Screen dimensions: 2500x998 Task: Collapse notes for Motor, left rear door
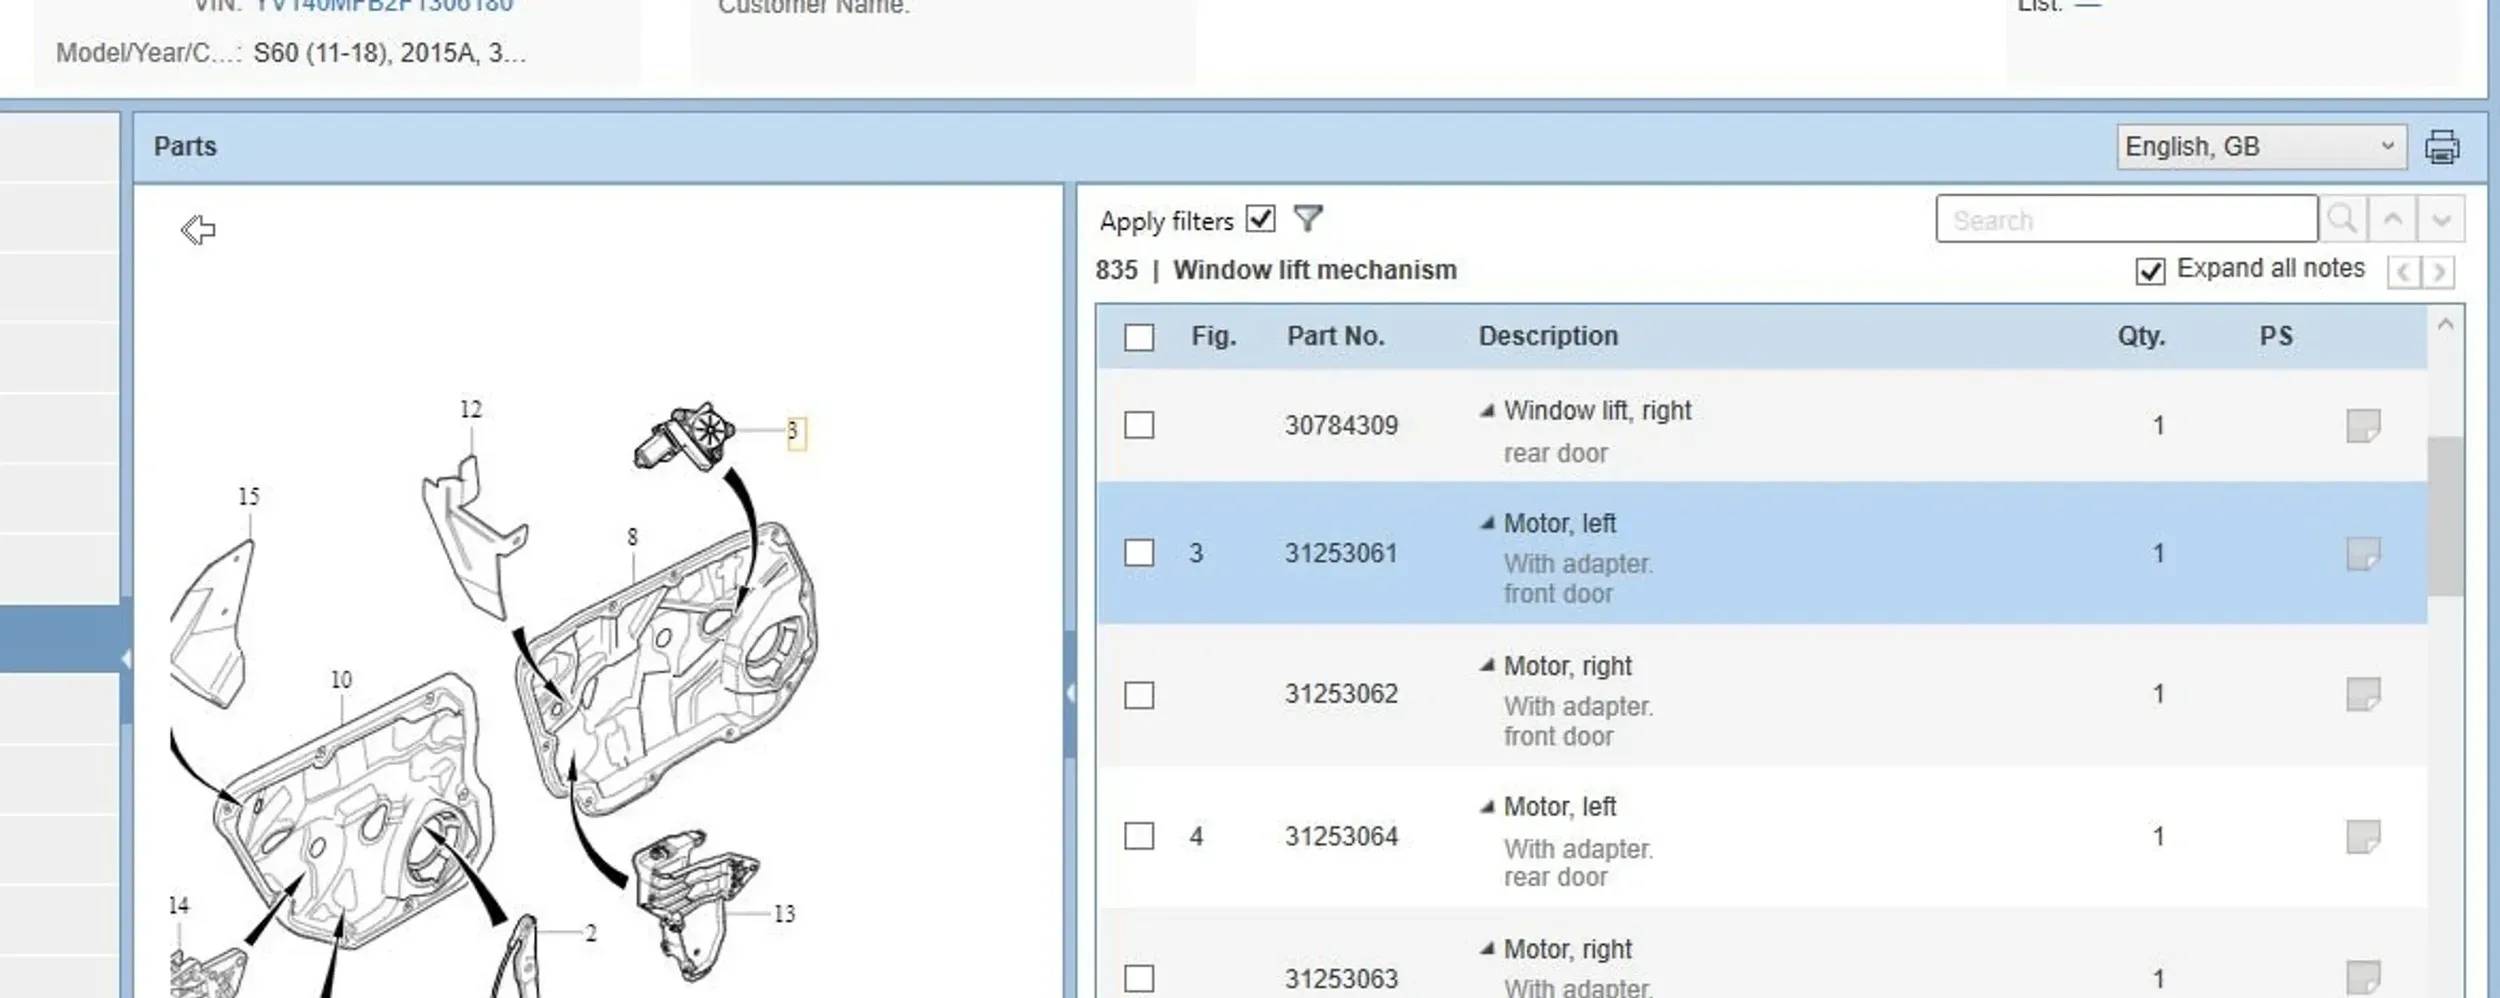tap(1488, 806)
